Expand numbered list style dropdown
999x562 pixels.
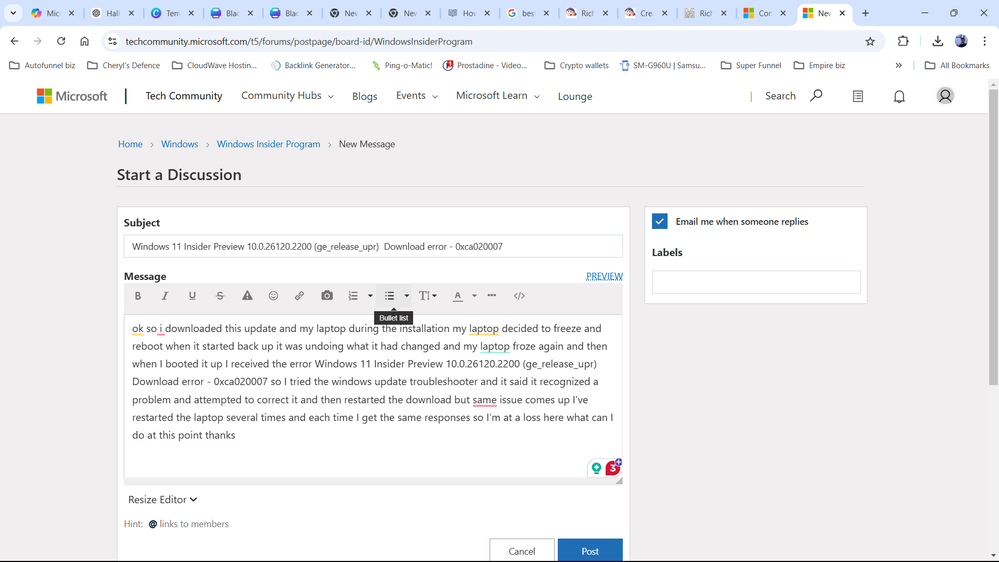click(x=370, y=296)
